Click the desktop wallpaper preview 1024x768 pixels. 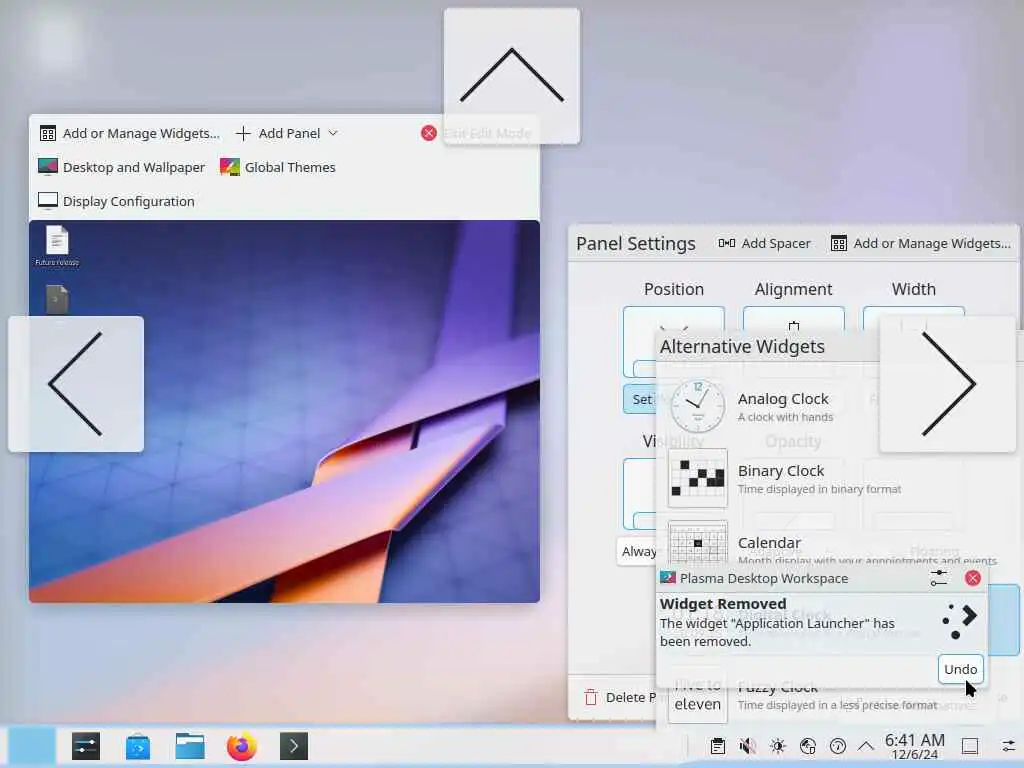click(284, 411)
